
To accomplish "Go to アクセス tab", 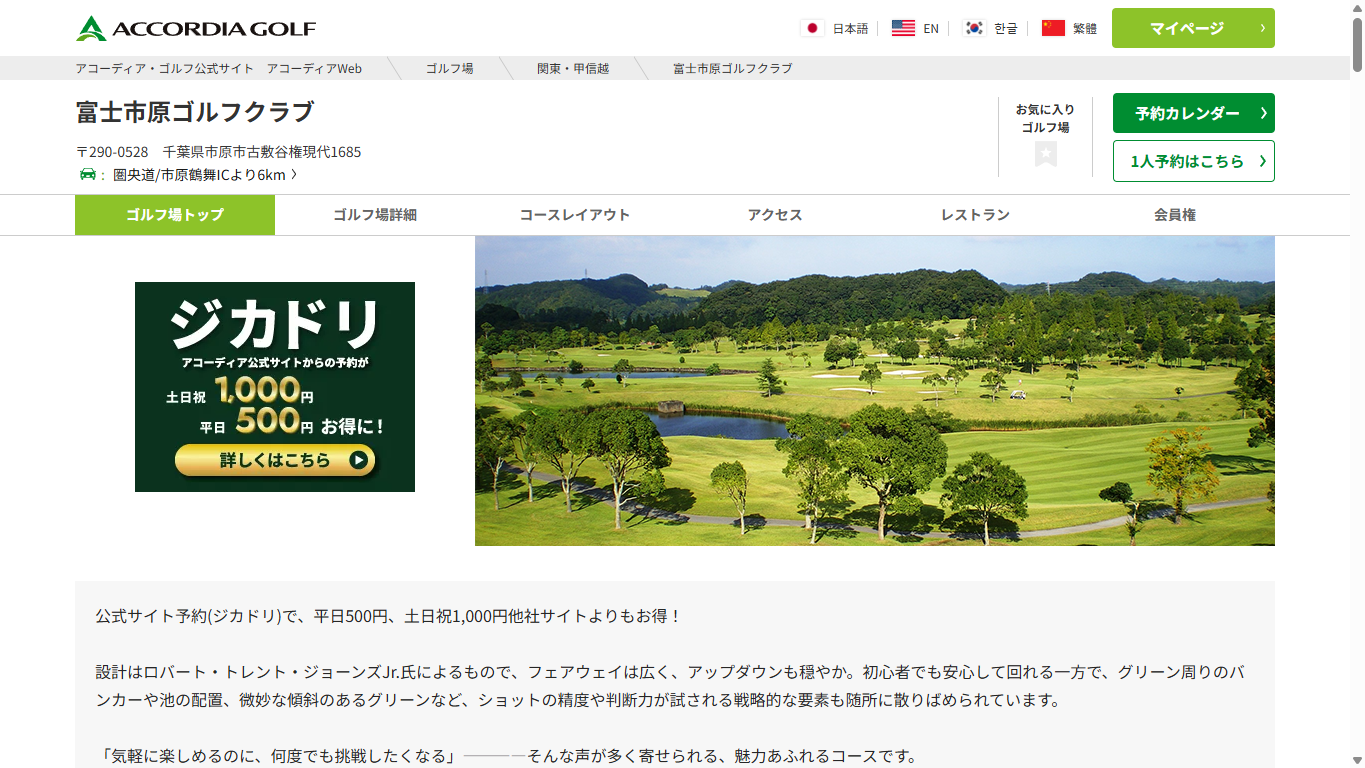I will 775,215.
